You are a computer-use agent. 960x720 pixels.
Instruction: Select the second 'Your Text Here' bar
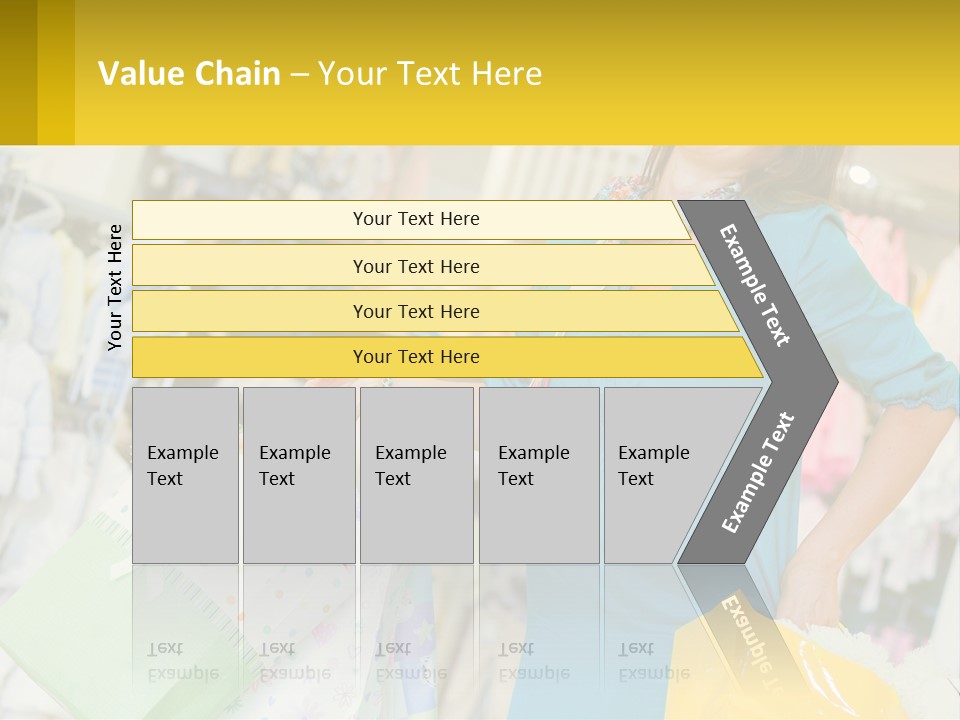[x=415, y=266]
